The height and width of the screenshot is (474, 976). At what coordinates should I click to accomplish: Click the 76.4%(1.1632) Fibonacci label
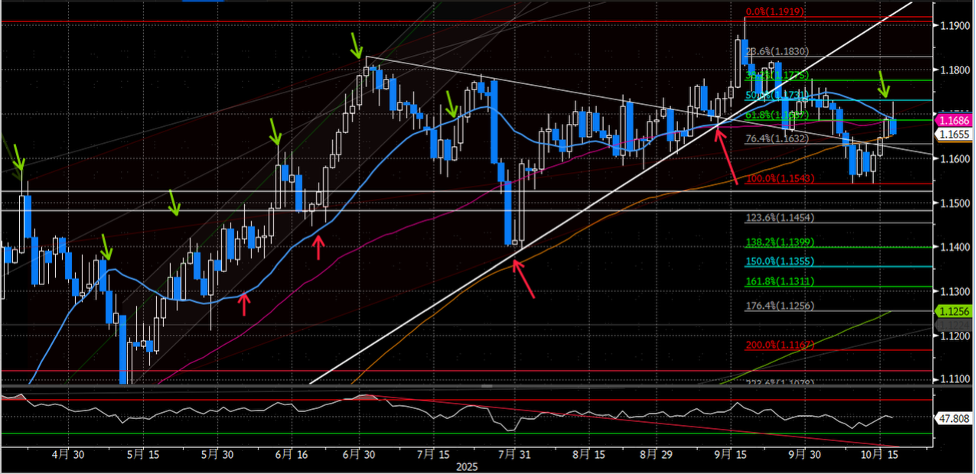(x=777, y=139)
